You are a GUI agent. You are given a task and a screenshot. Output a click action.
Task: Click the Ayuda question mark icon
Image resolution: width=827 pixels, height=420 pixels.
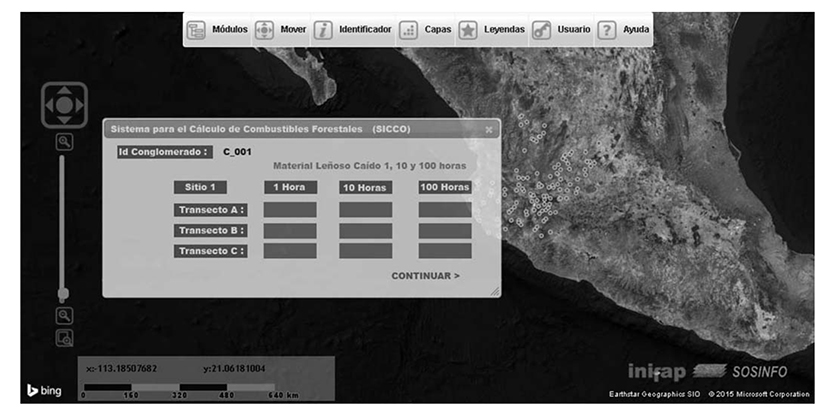click(606, 30)
